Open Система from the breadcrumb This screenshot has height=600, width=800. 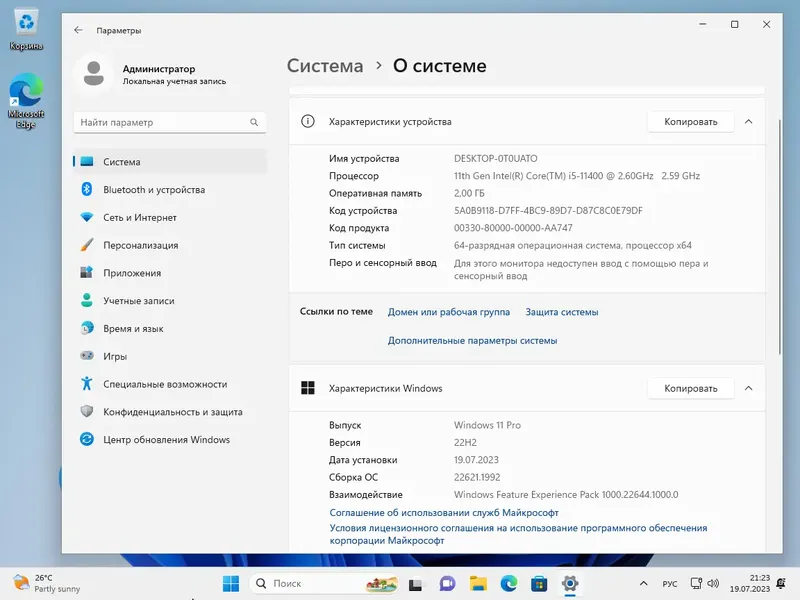point(324,66)
